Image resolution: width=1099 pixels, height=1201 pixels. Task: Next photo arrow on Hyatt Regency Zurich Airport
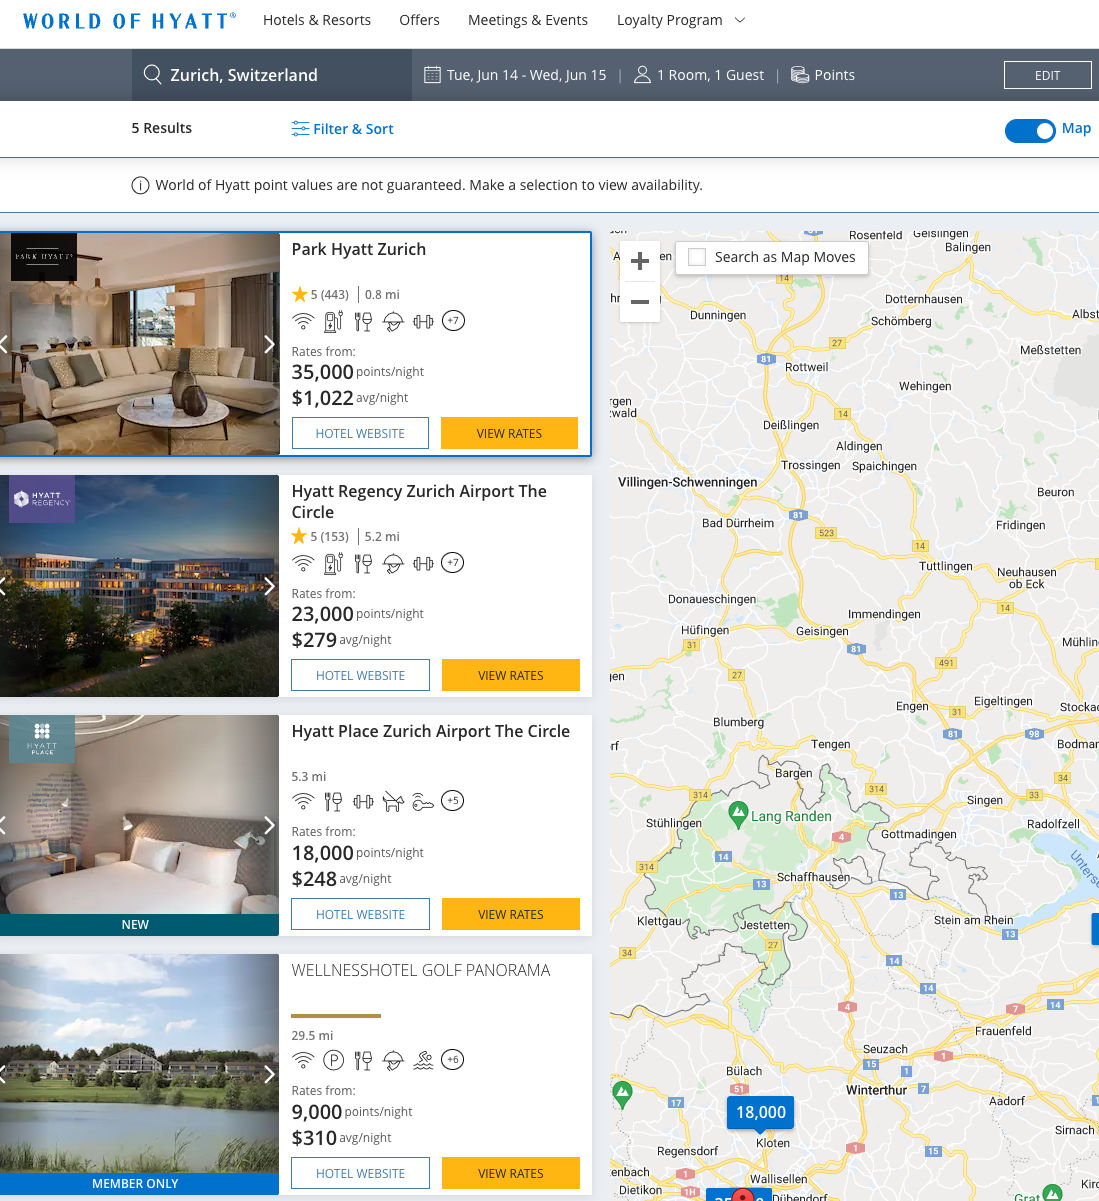coord(269,586)
